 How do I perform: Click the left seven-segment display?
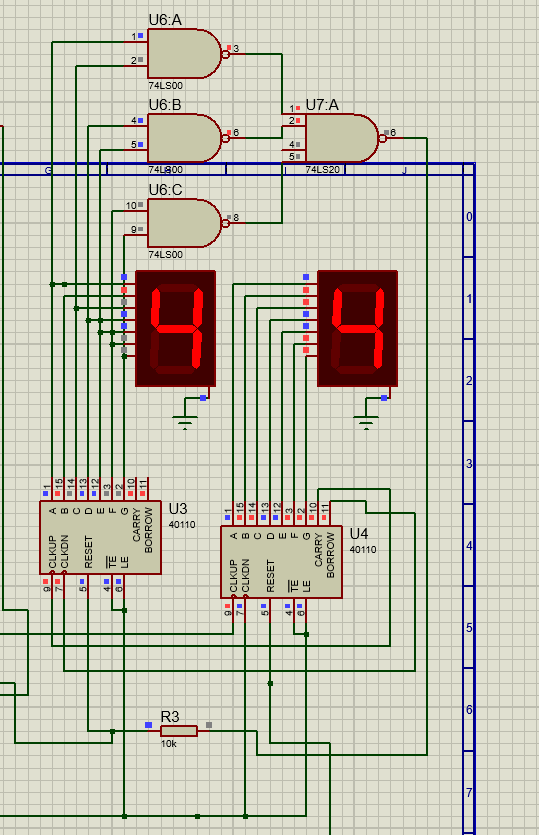click(x=176, y=328)
